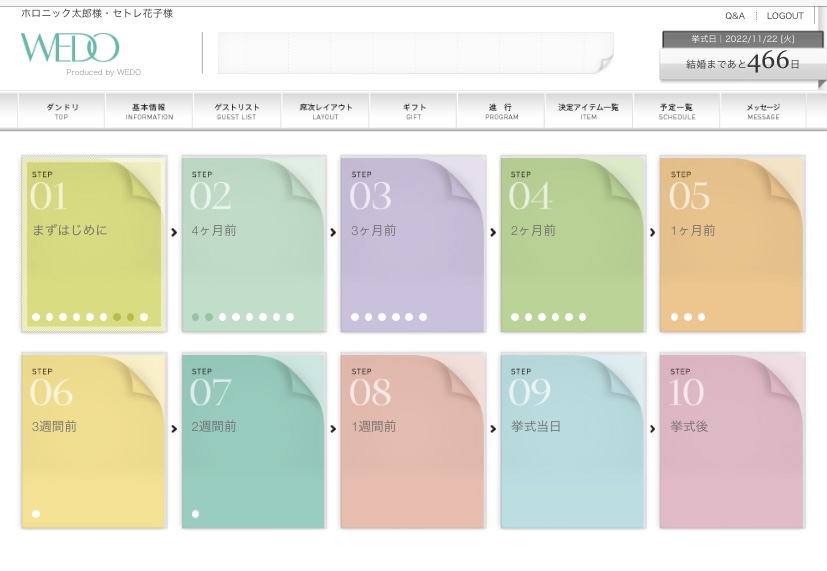Switch to 基本情報 INFORMATION menu
This screenshot has height=571, width=827.
click(149, 111)
